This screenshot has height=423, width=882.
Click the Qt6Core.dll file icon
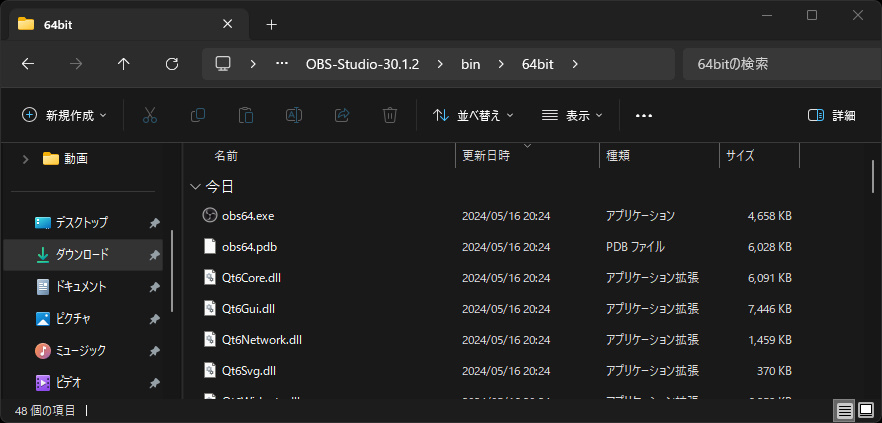click(210, 277)
